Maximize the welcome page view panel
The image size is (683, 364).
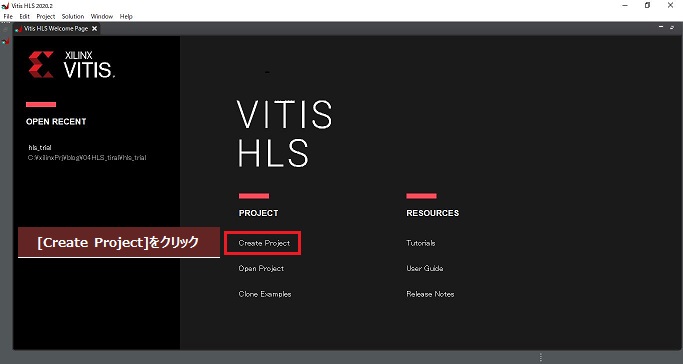click(x=672, y=27)
